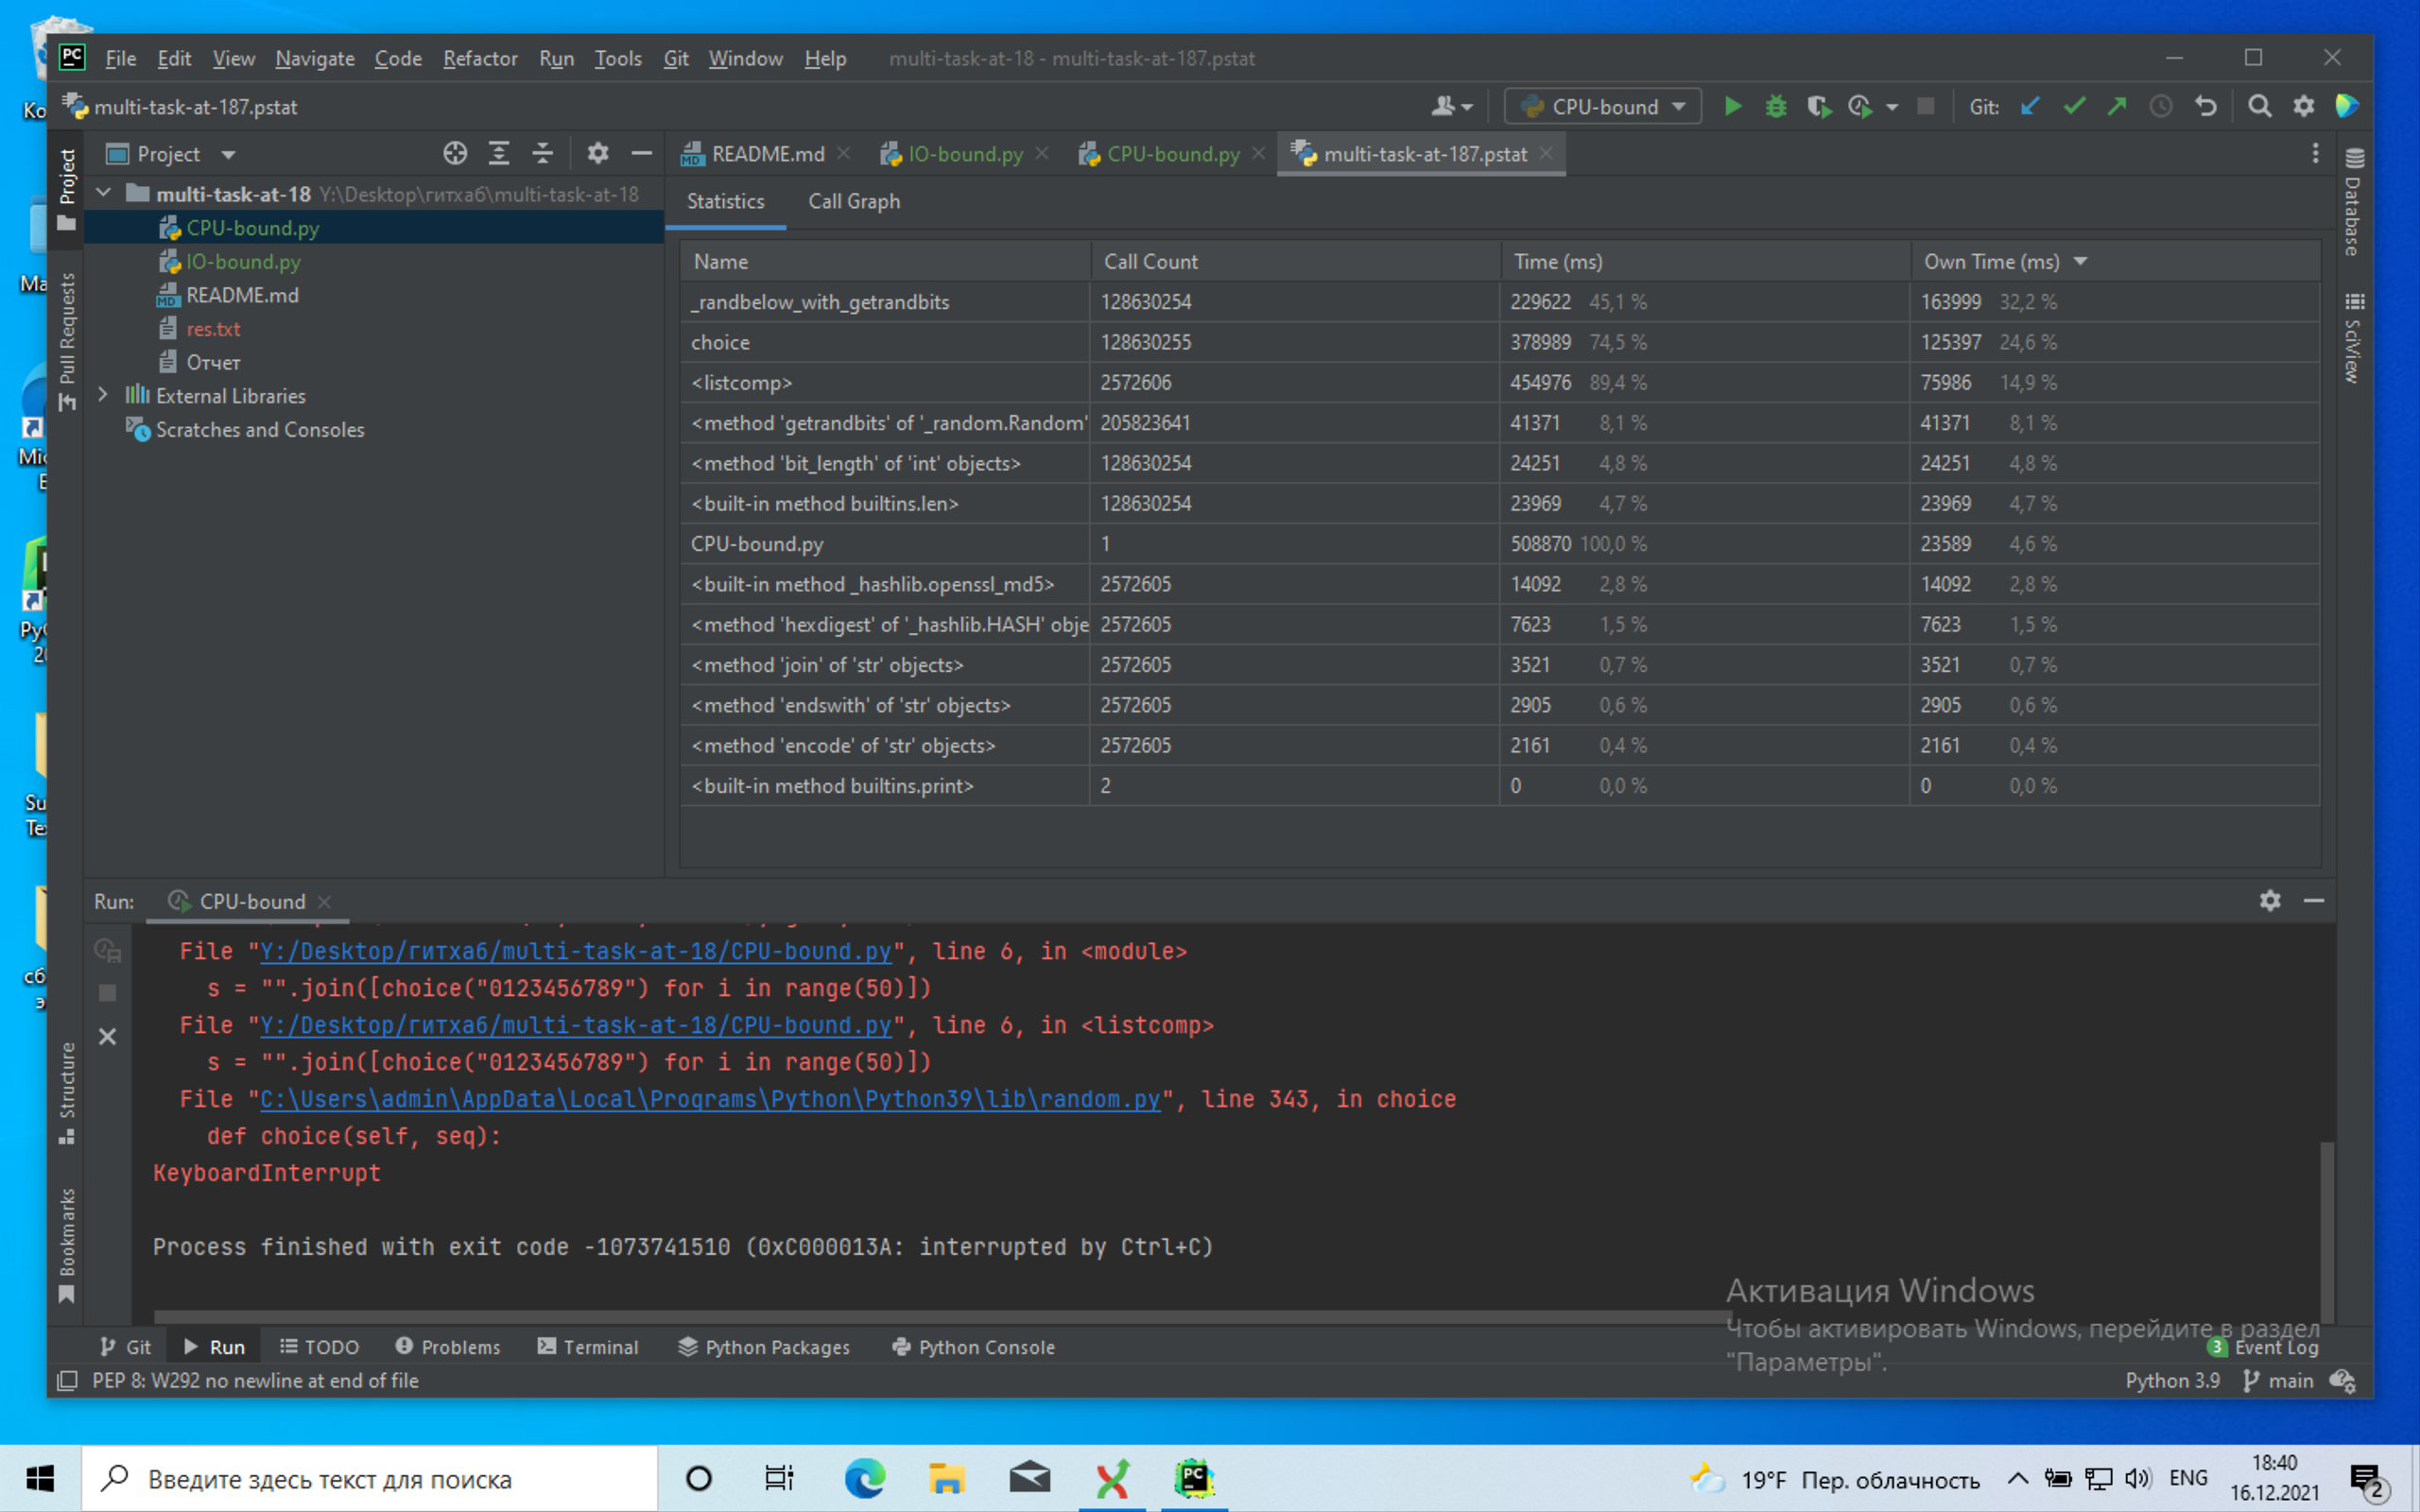Screen dimensions: 2420x1512
Task: Sort table by Call Count column header
Action: [1150, 261]
